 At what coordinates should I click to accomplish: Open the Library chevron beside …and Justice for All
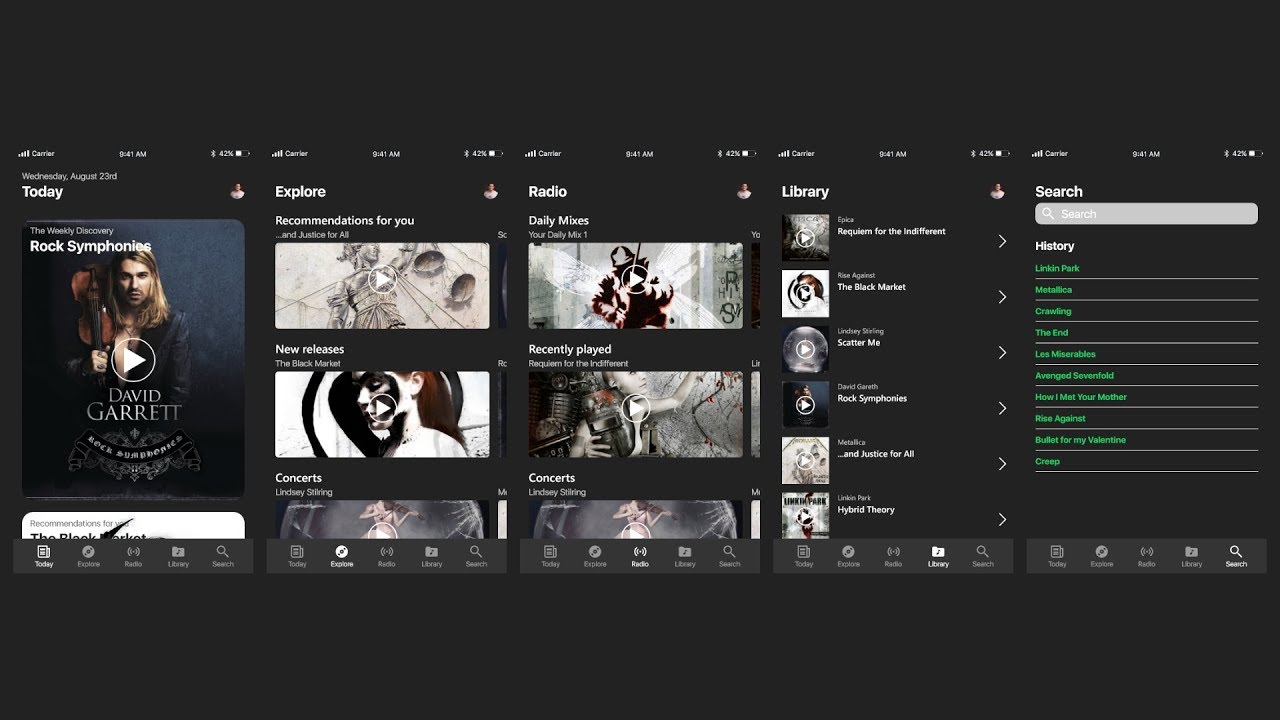point(1002,464)
